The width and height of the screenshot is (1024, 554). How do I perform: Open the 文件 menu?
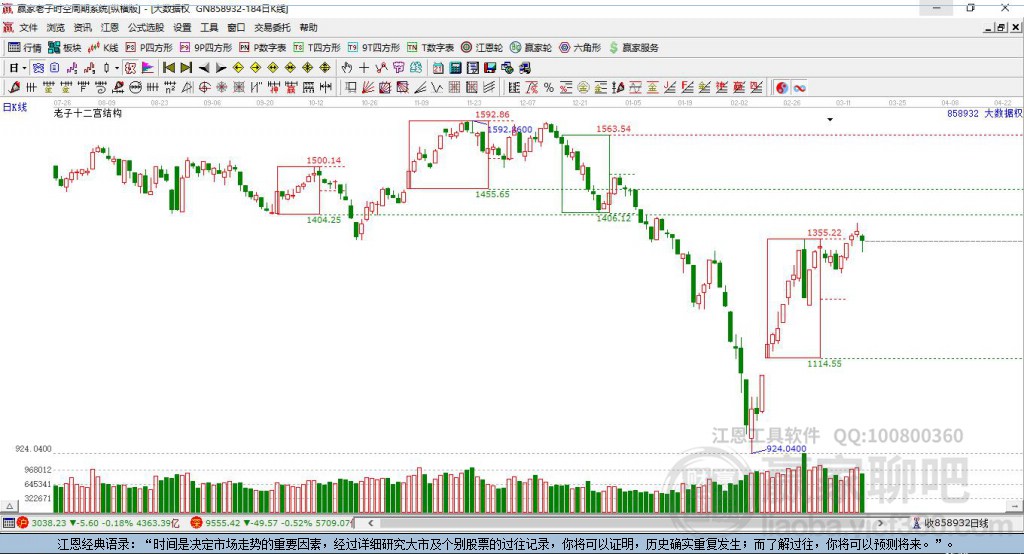click(x=29, y=27)
